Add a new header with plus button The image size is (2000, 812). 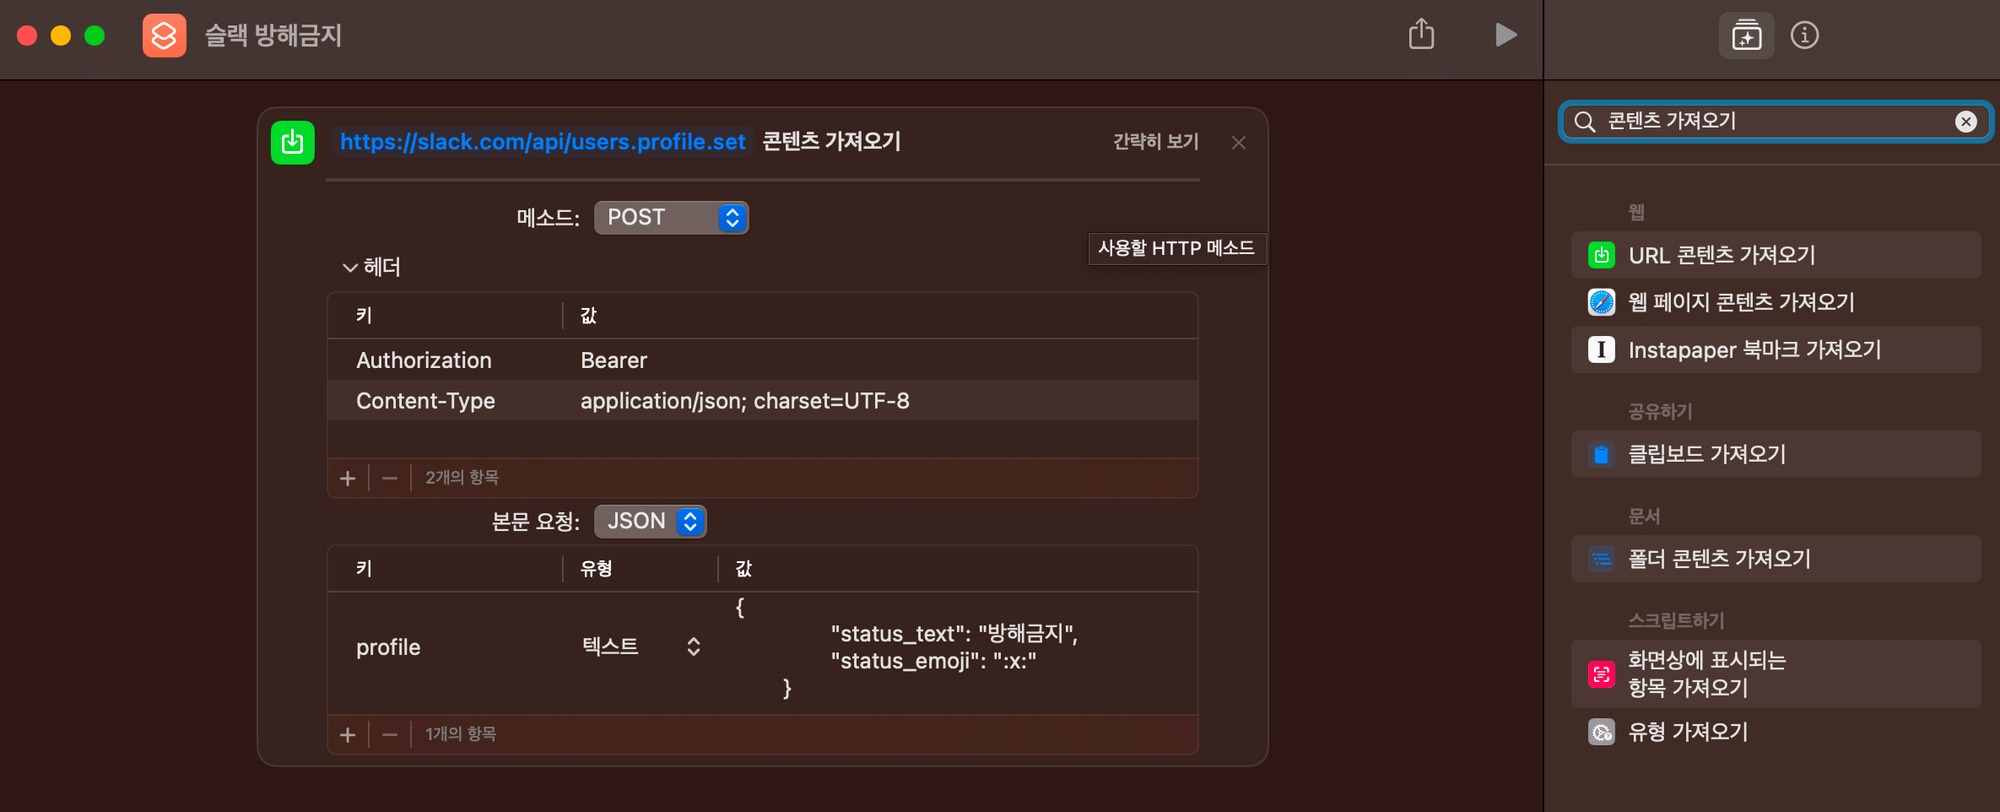tap(348, 479)
